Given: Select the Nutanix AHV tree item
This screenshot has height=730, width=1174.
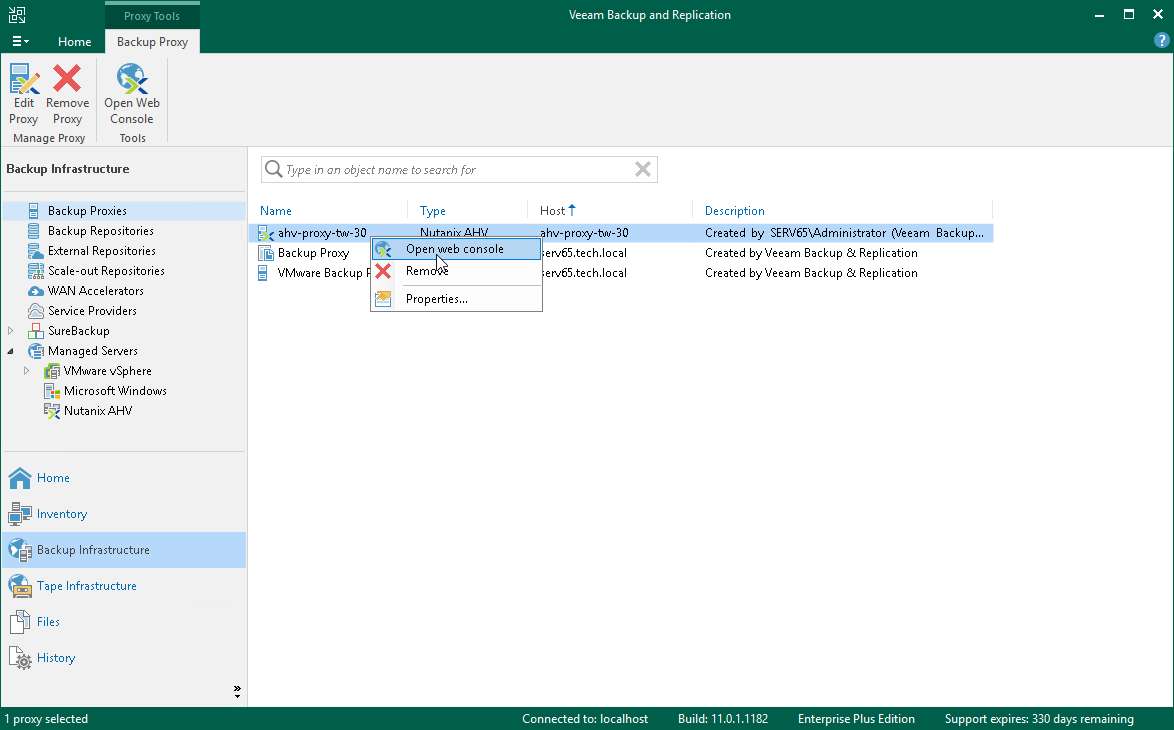Looking at the screenshot, I should pos(98,411).
